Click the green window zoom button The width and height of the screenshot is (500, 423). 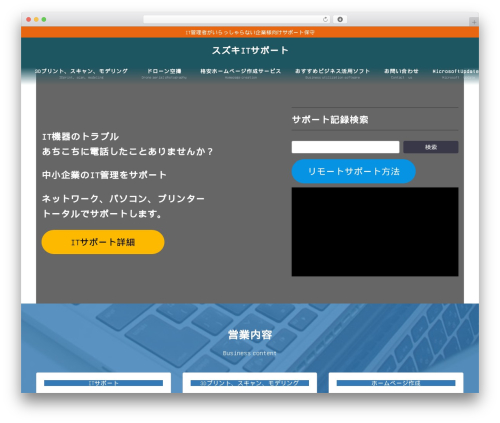coord(44,20)
